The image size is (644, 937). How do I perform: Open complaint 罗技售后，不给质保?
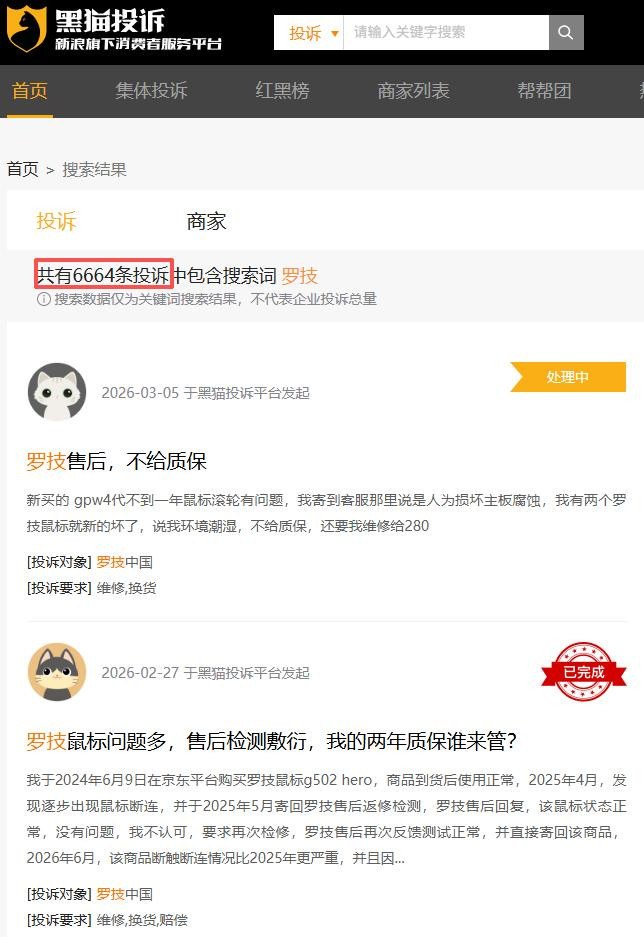[116, 461]
